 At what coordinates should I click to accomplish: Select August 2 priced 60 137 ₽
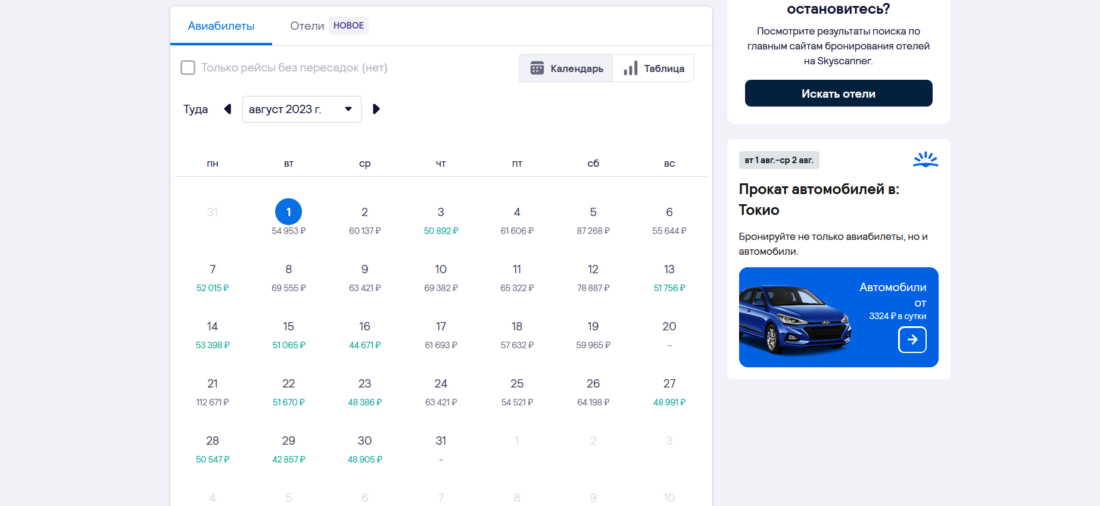click(x=365, y=219)
